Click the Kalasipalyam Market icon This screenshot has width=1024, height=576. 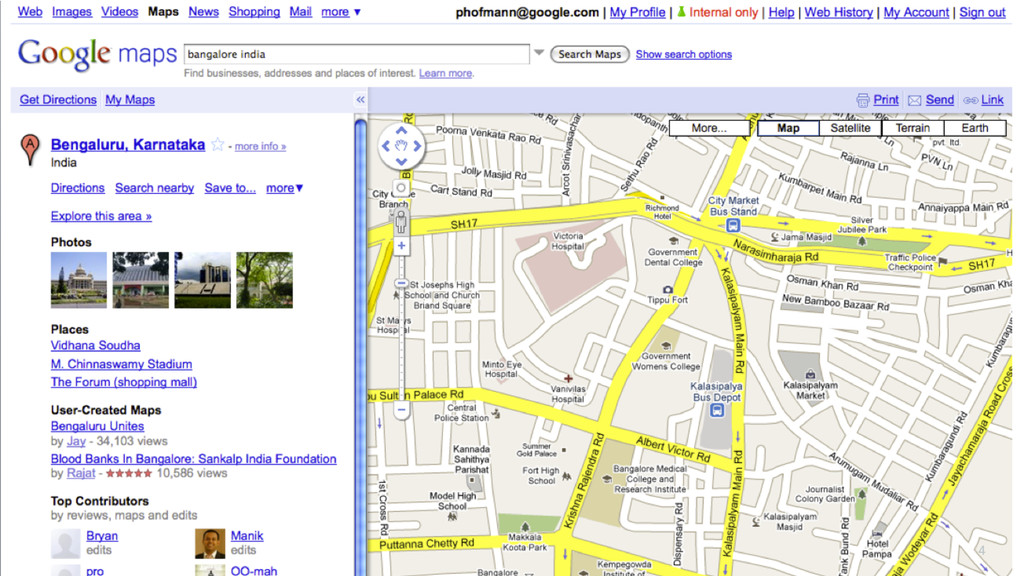[x=810, y=374]
